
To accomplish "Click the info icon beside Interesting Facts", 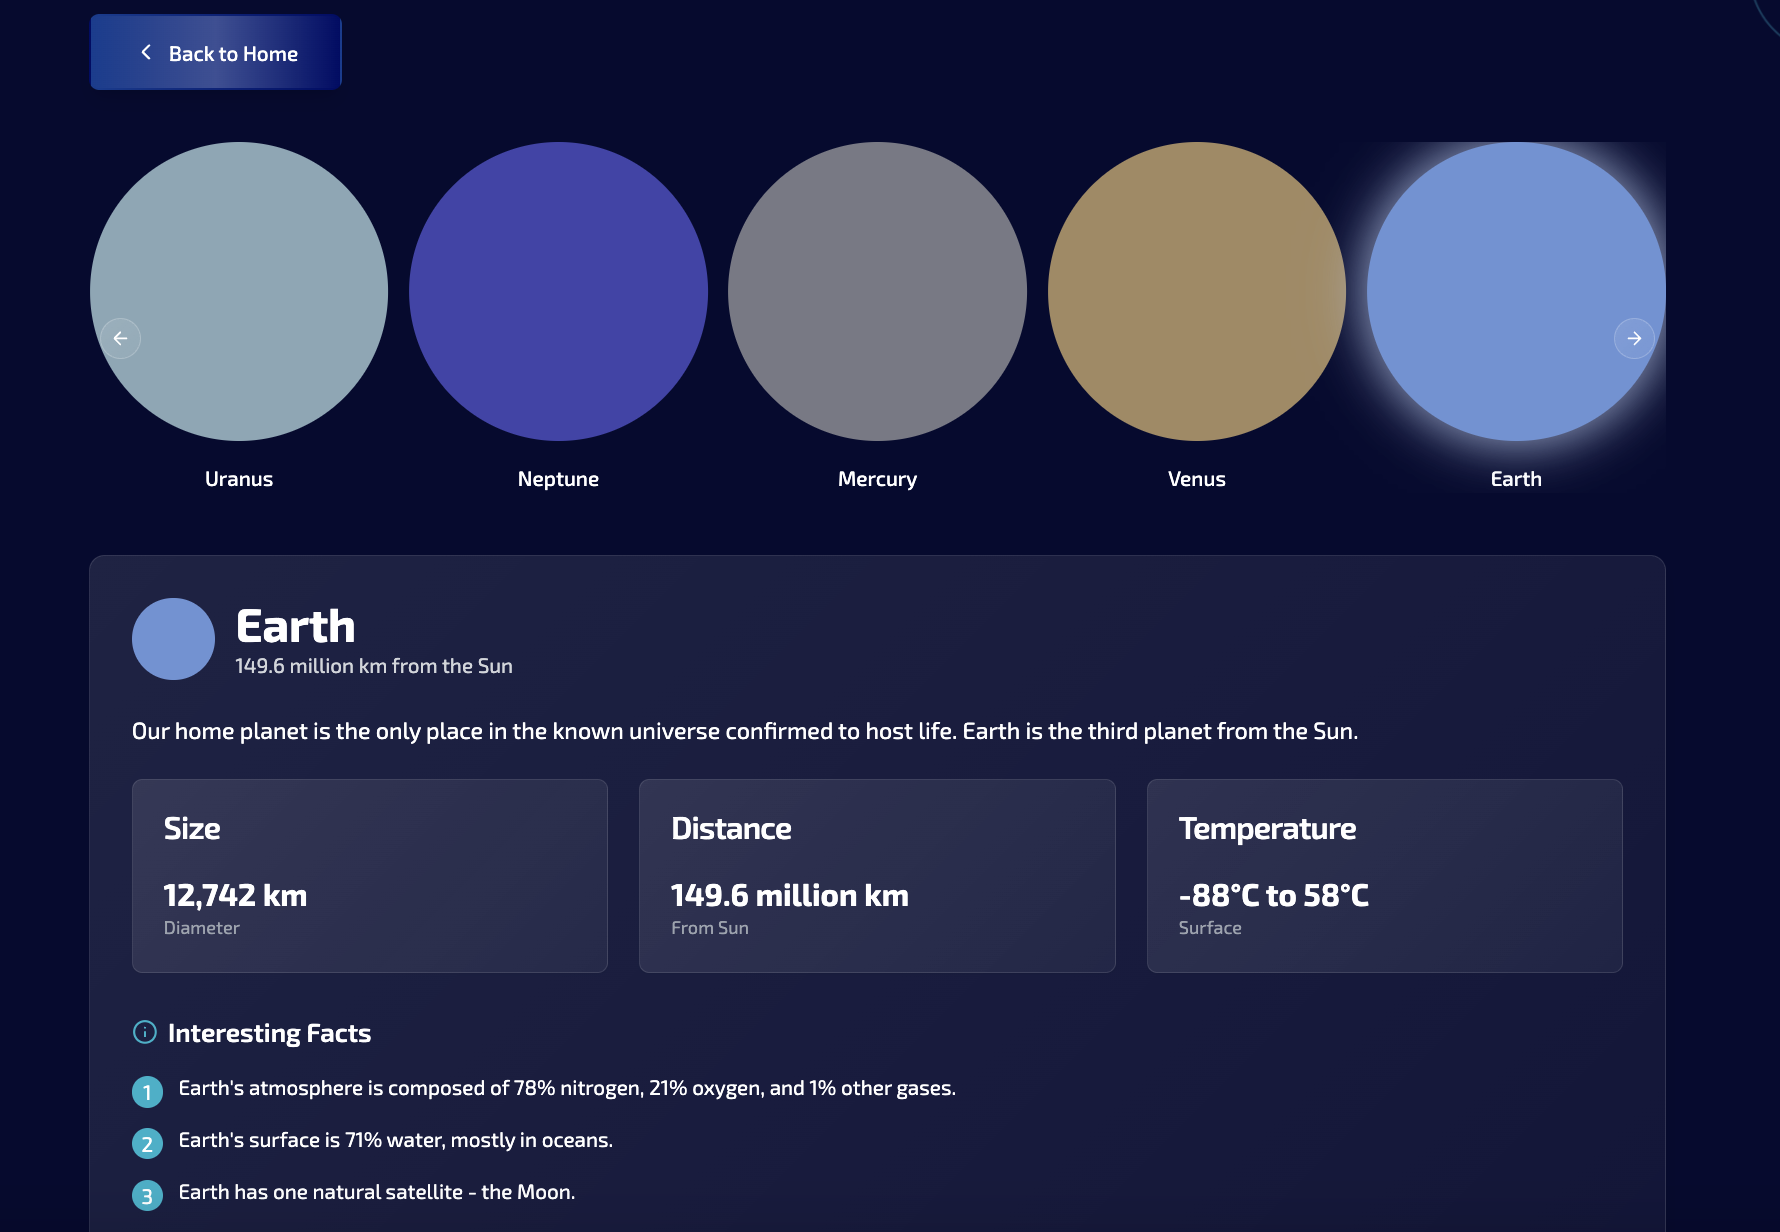I will (x=145, y=1032).
